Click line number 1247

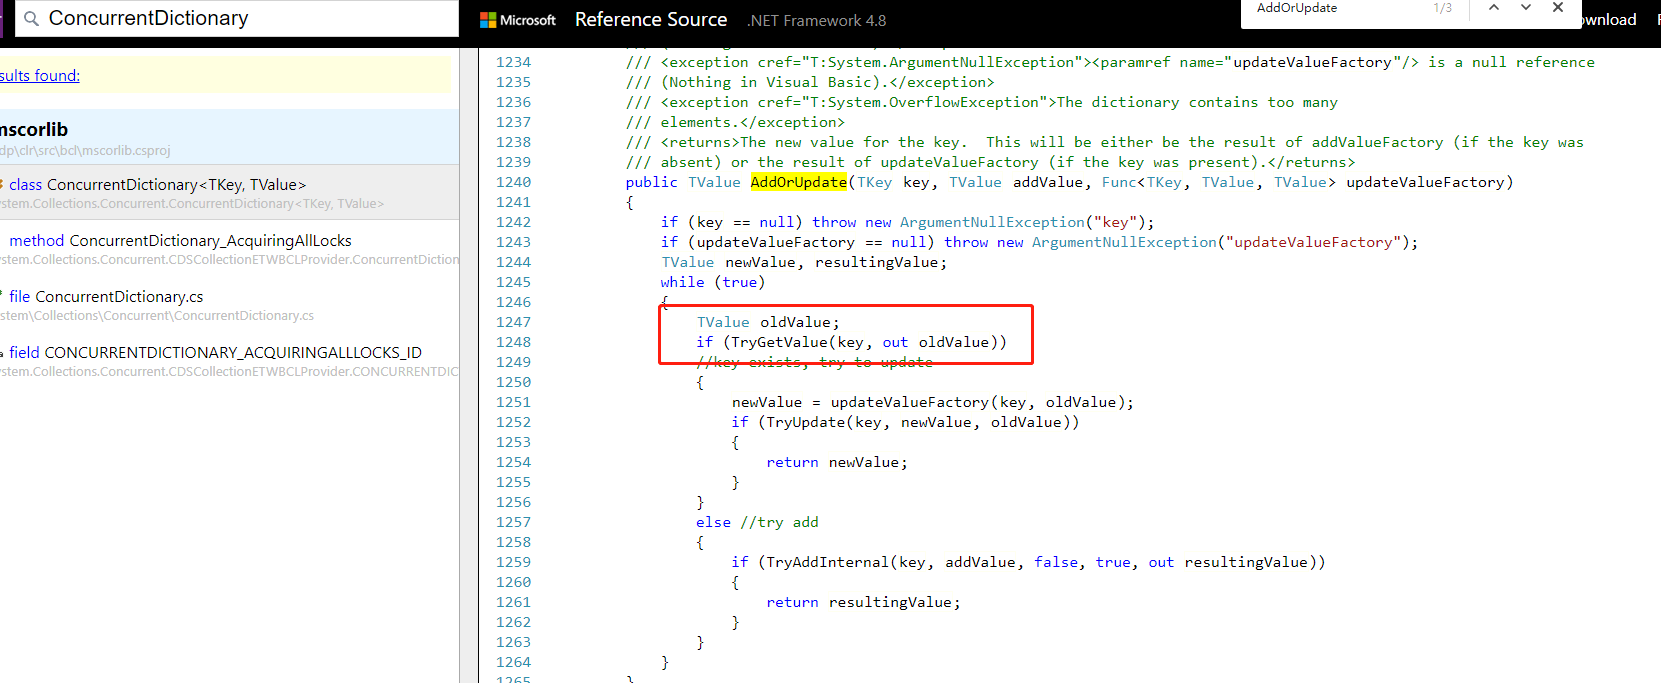click(513, 322)
